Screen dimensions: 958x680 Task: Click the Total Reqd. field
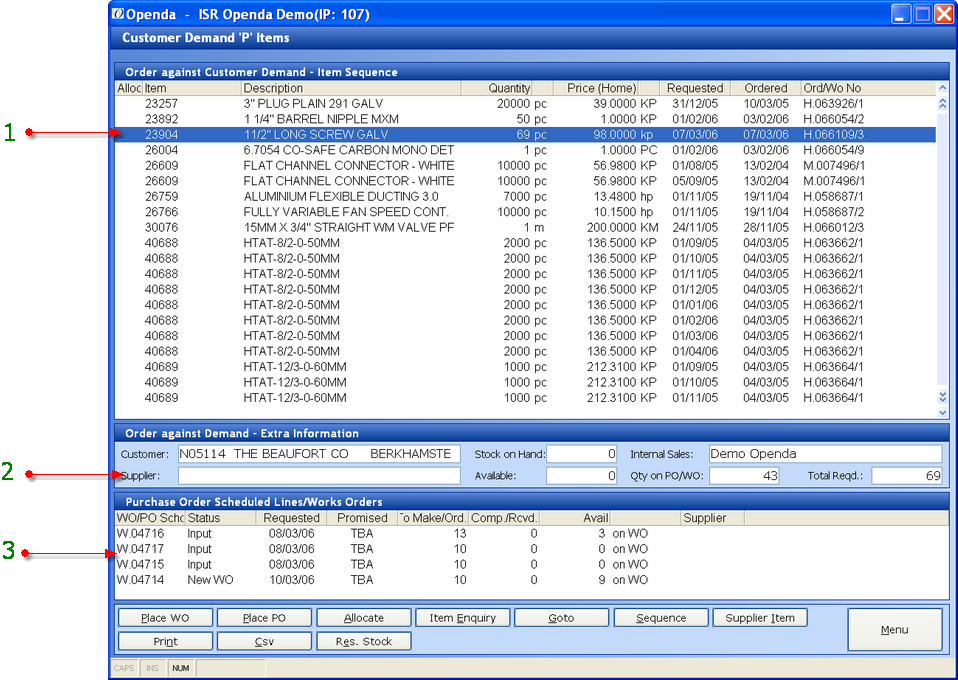[907, 475]
